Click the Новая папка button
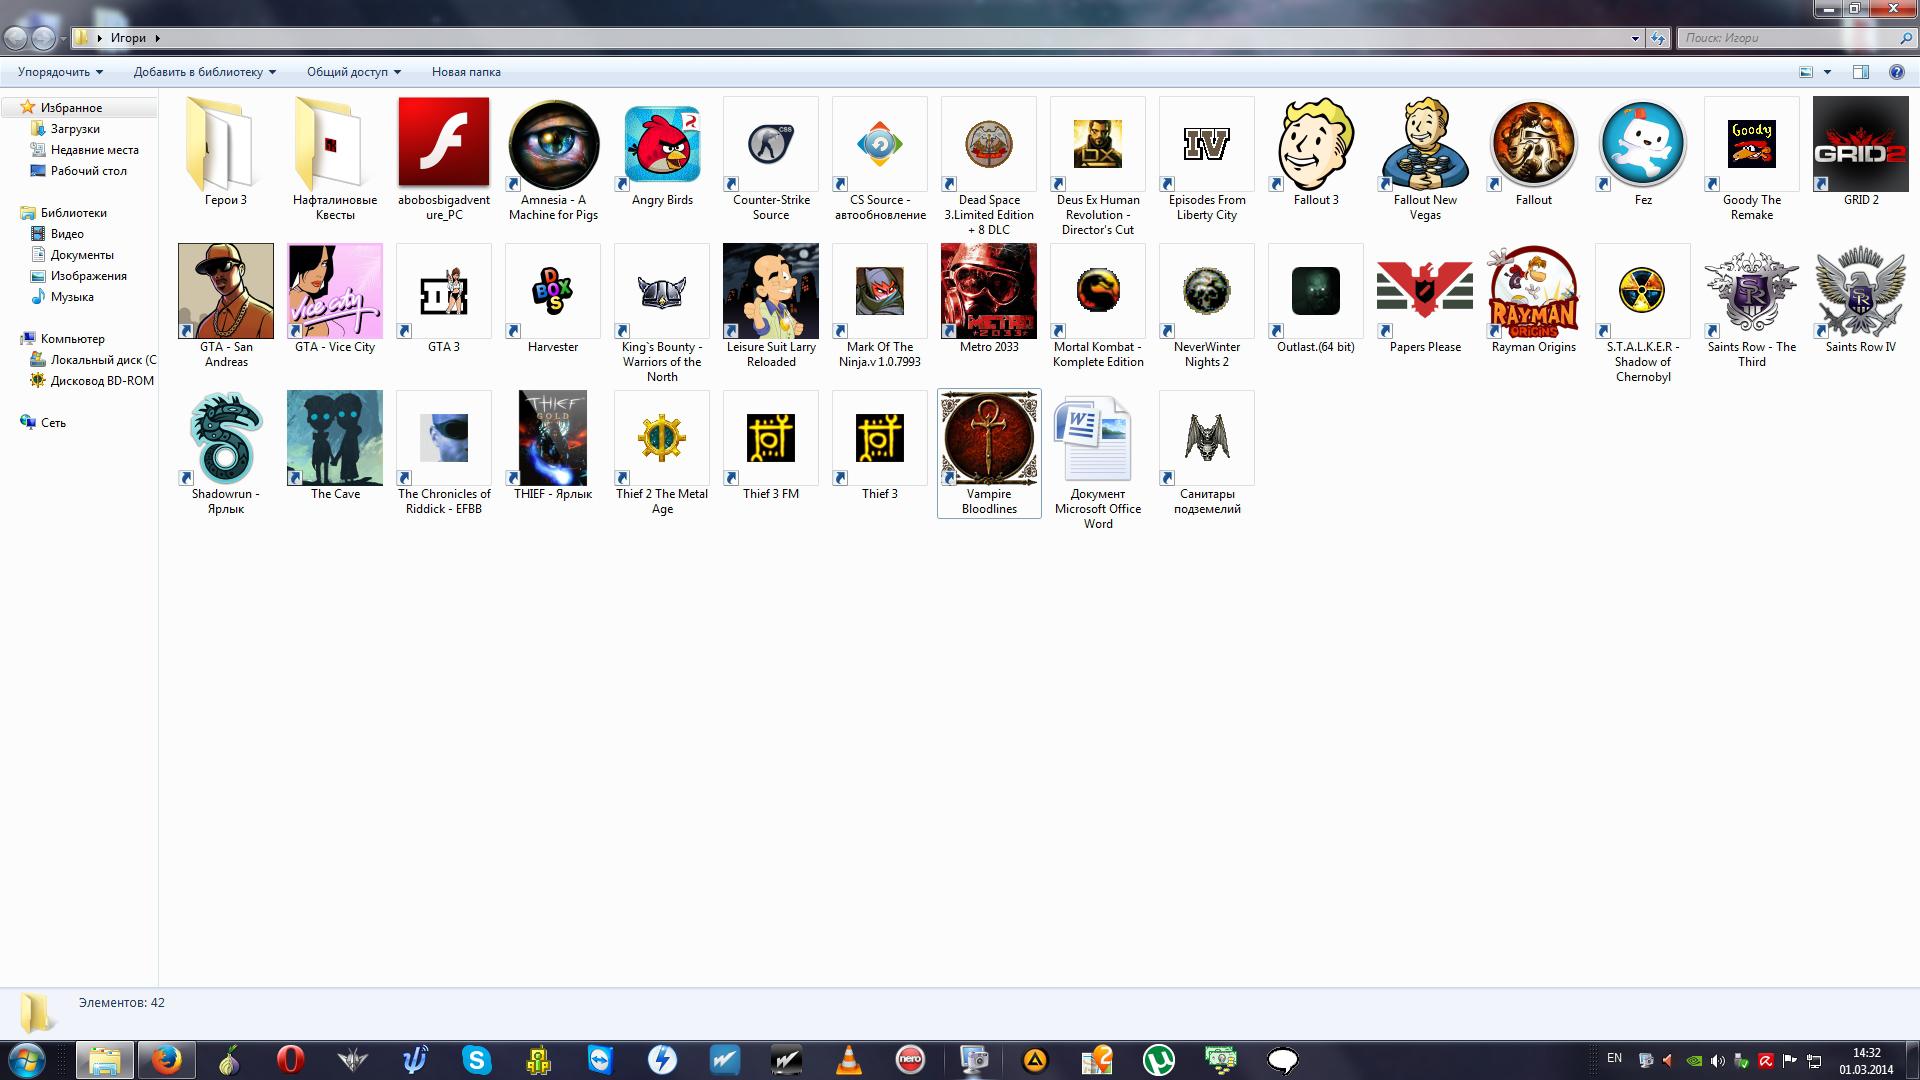Viewport: 1920px width, 1080px height. pos(466,72)
